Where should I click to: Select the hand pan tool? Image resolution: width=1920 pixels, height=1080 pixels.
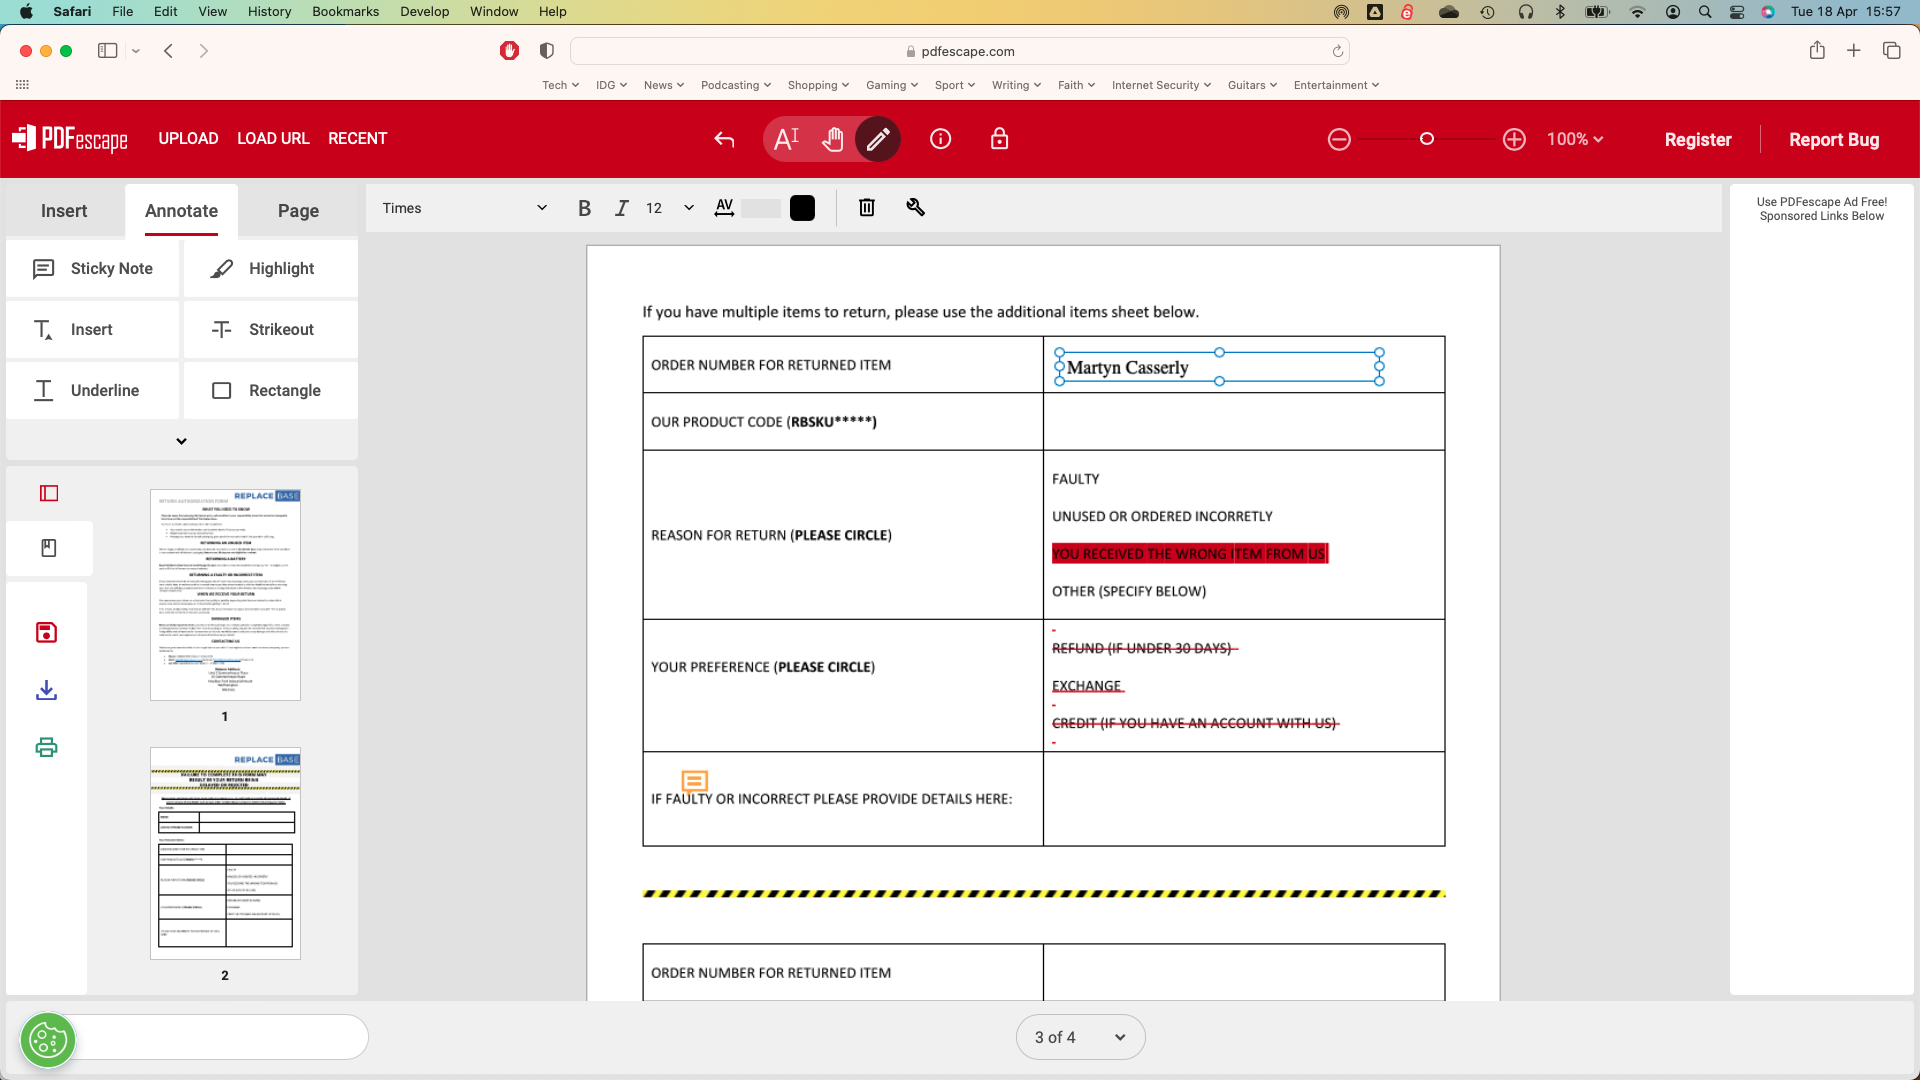pyautogui.click(x=832, y=139)
